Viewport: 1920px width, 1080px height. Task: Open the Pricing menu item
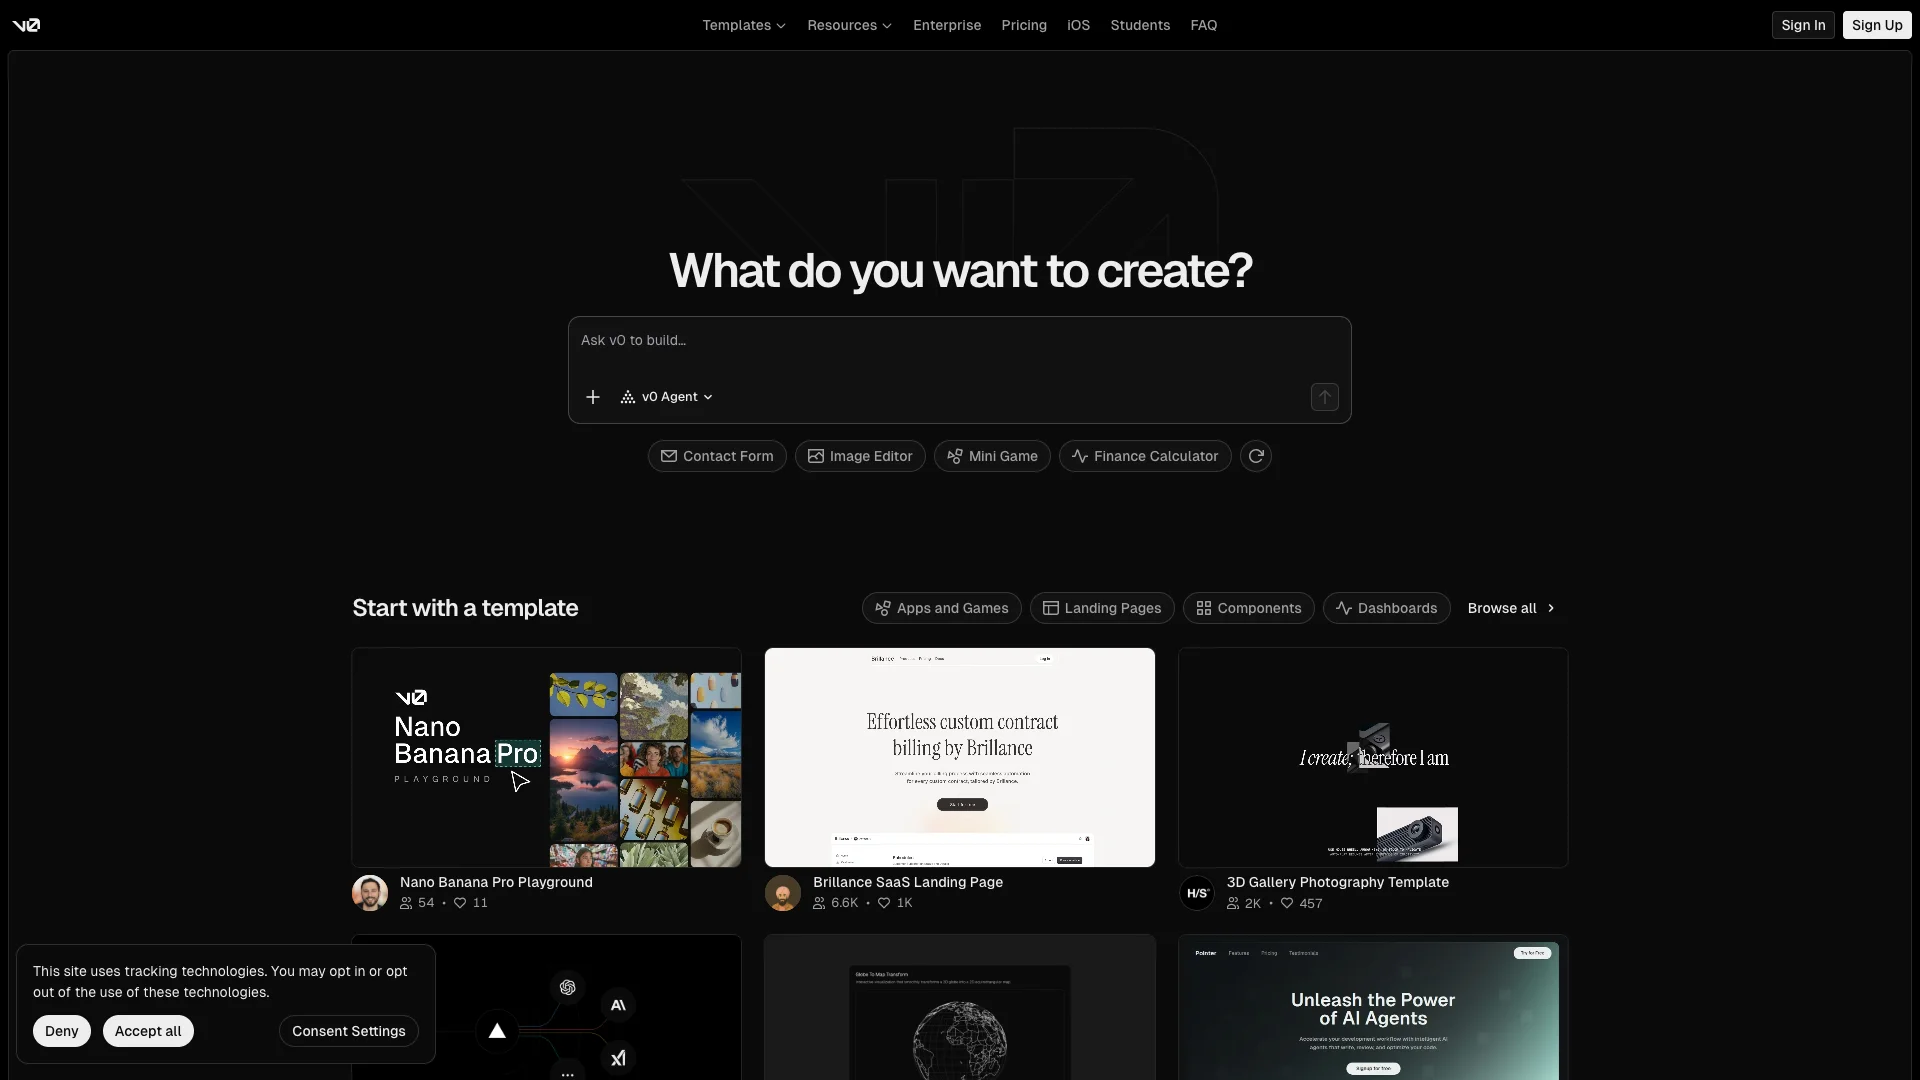click(1024, 25)
